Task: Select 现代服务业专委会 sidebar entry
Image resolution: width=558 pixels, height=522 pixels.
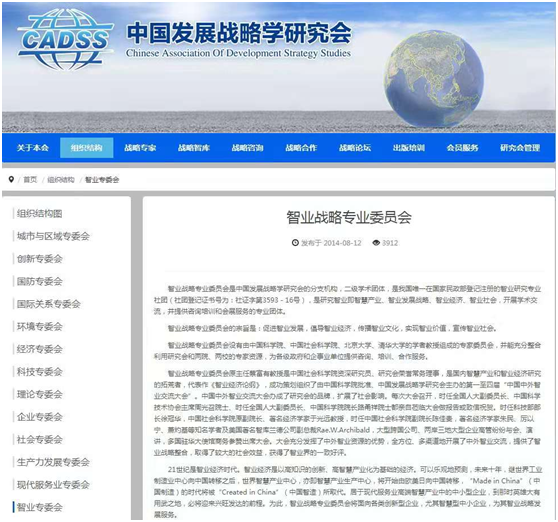Action: [x=53, y=485]
